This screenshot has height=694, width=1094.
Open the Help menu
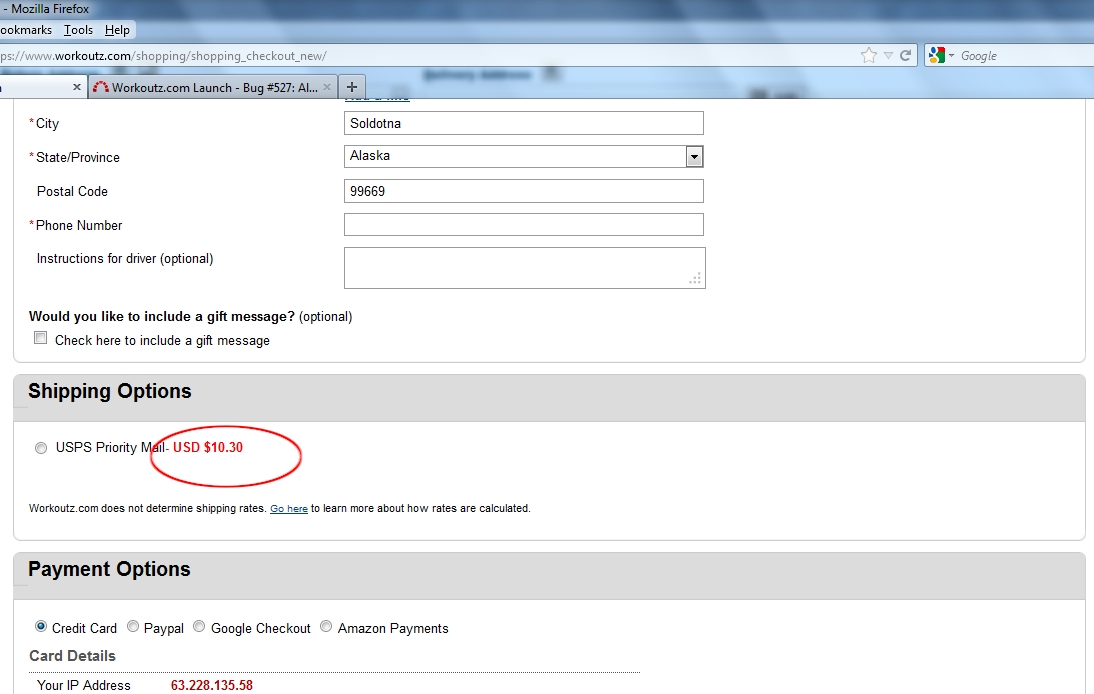coord(117,30)
